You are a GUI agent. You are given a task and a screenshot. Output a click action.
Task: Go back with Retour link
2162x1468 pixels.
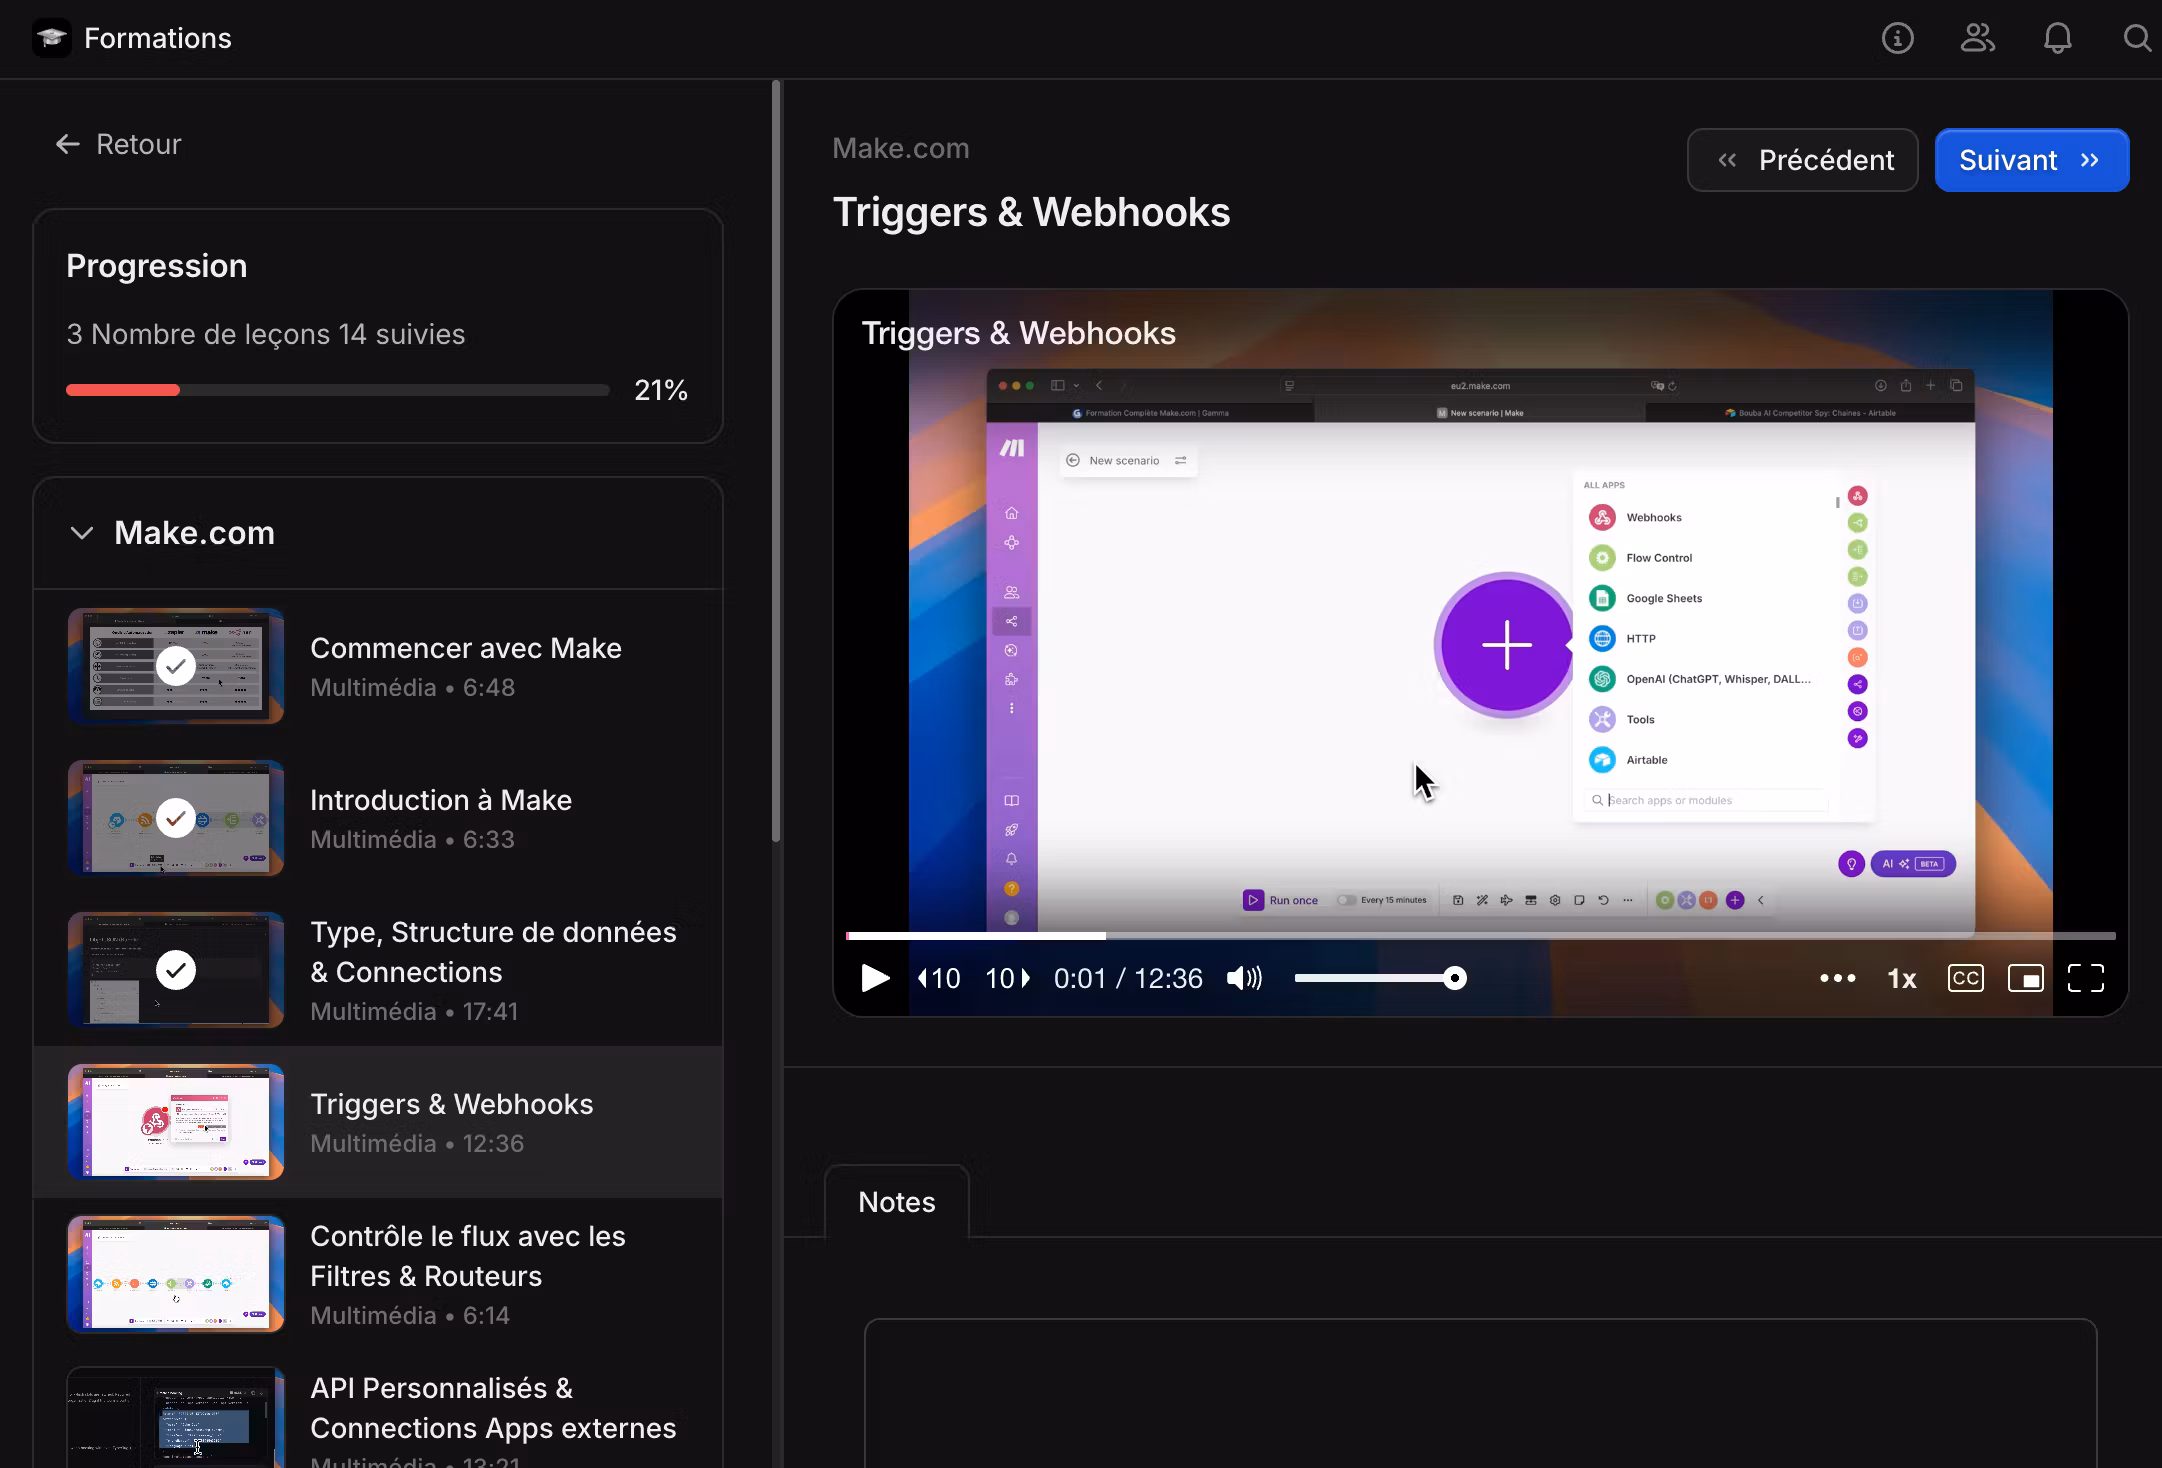[118, 145]
